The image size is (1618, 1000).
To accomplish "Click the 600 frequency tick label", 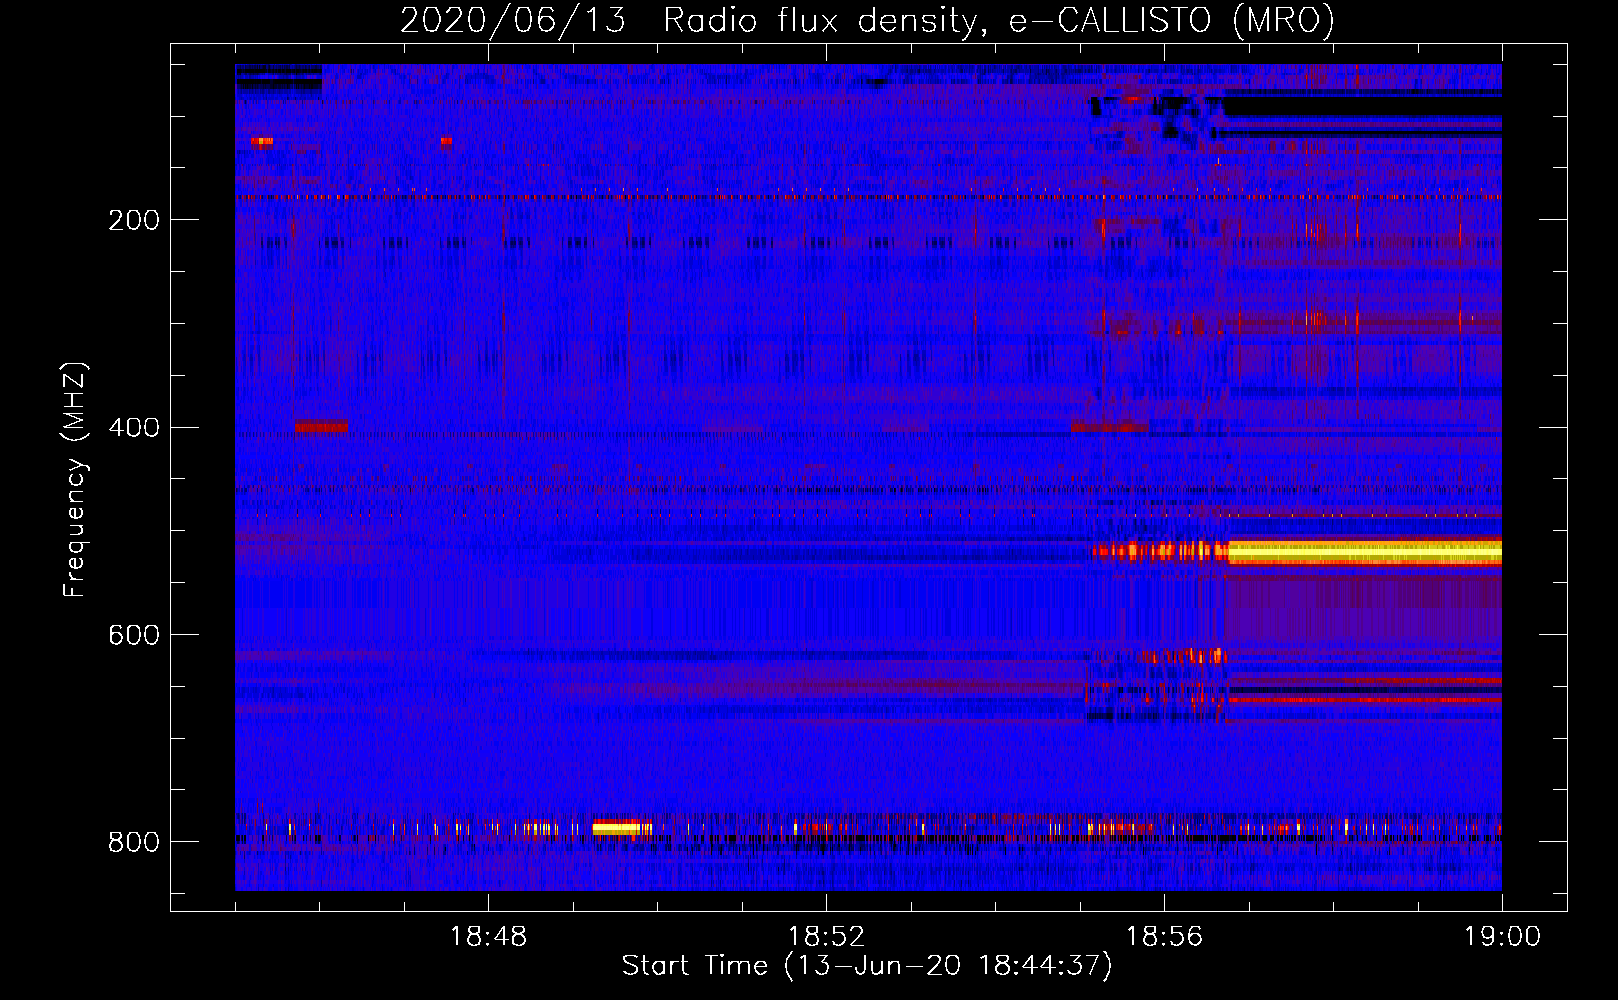I will pos(134,636).
